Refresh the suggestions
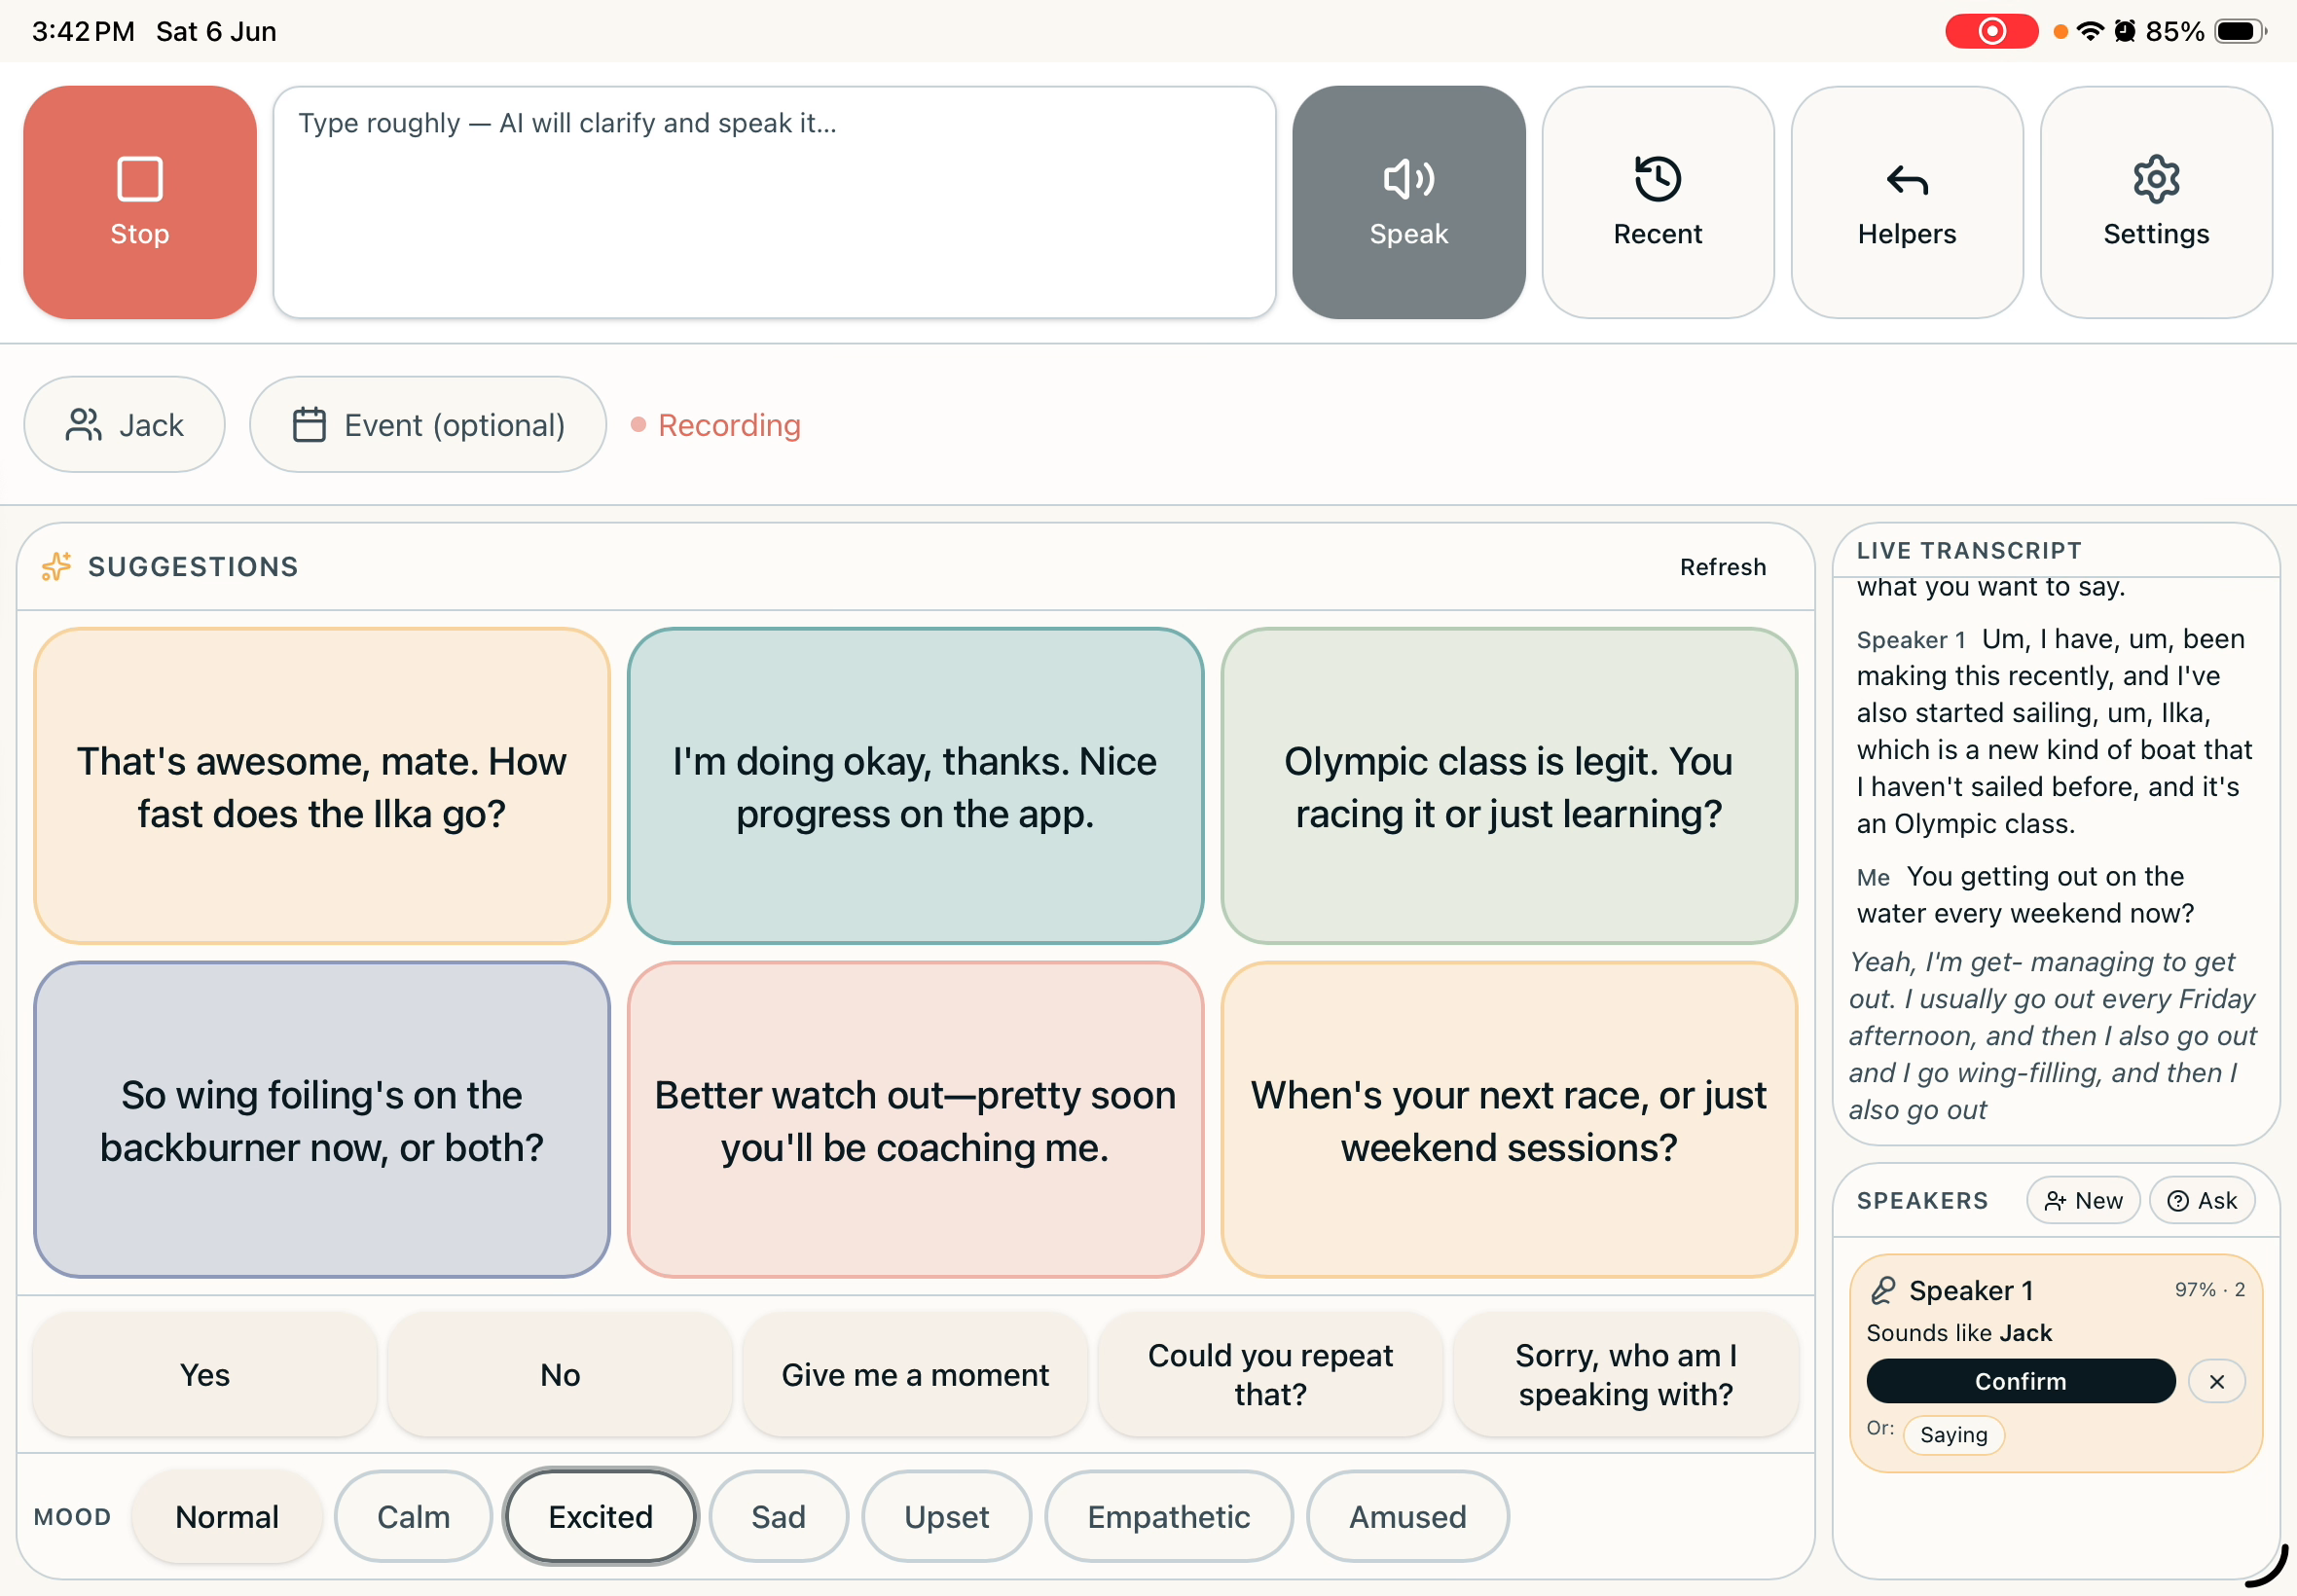Viewport: 2297px width, 1596px height. tap(1722, 567)
